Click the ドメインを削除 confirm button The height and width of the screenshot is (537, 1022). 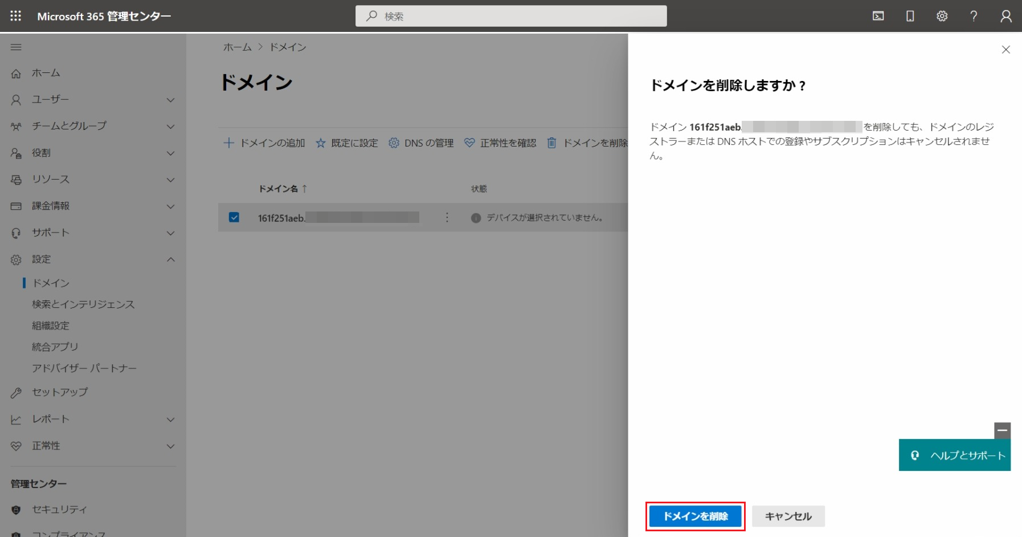[x=695, y=516]
